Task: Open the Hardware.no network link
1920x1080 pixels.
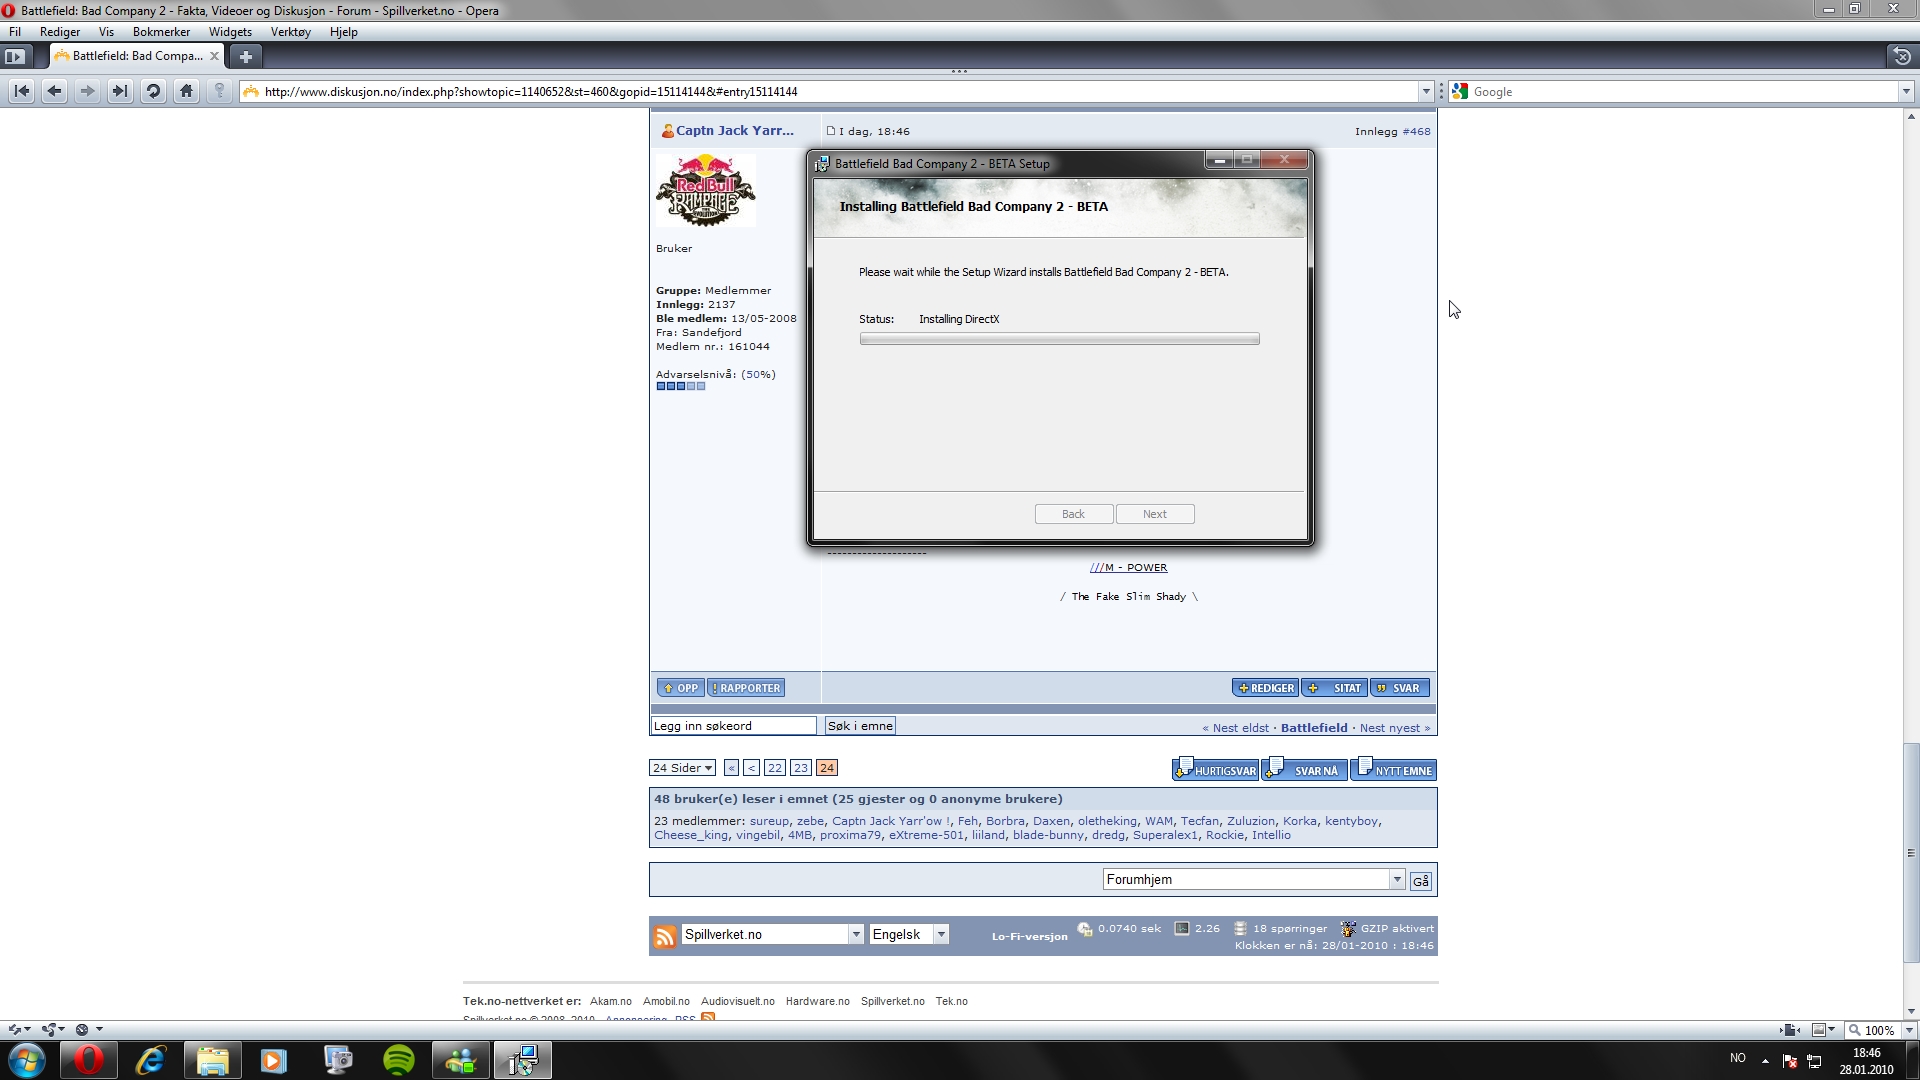Action: (x=817, y=1001)
